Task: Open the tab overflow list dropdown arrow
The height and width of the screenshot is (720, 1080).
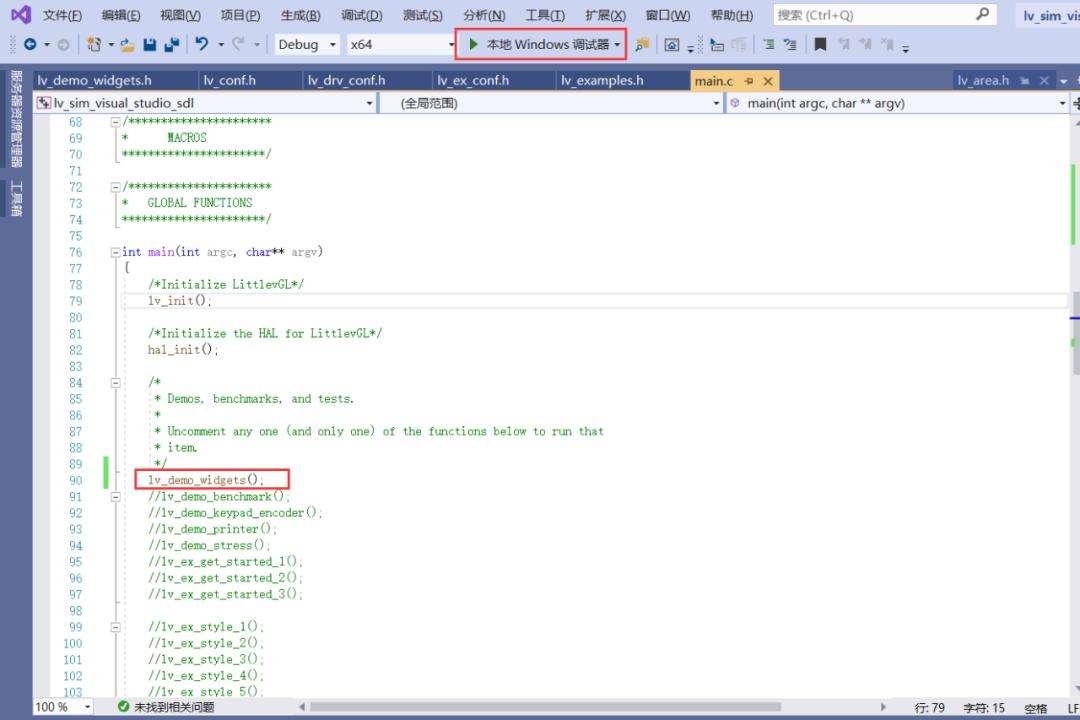Action: [x=1063, y=81]
